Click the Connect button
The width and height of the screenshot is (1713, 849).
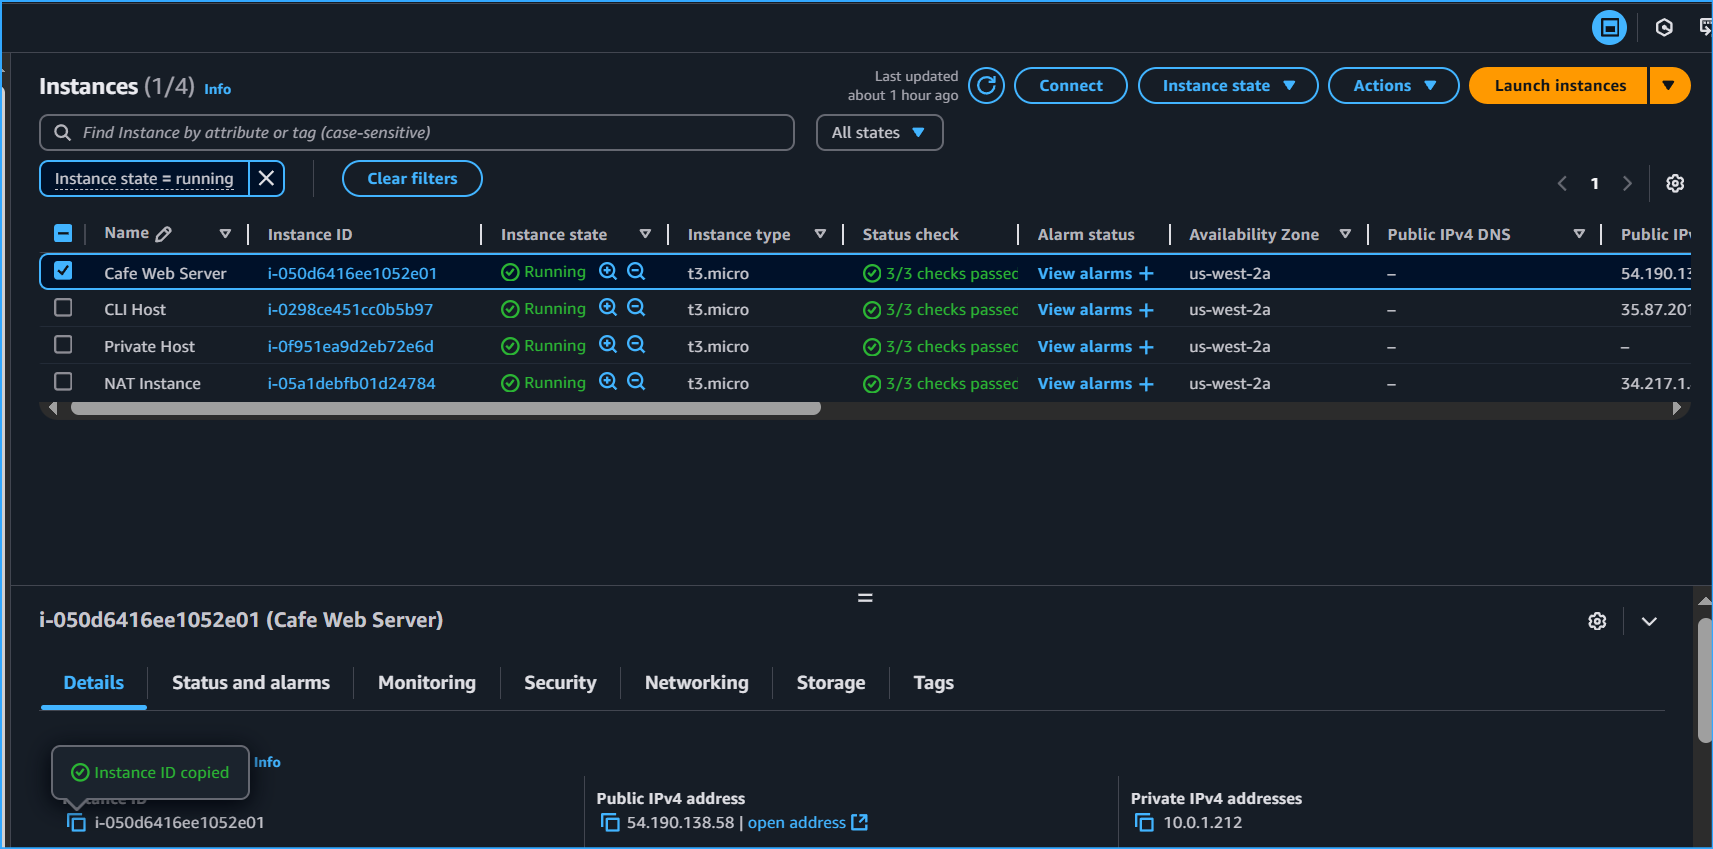[1071, 86]
